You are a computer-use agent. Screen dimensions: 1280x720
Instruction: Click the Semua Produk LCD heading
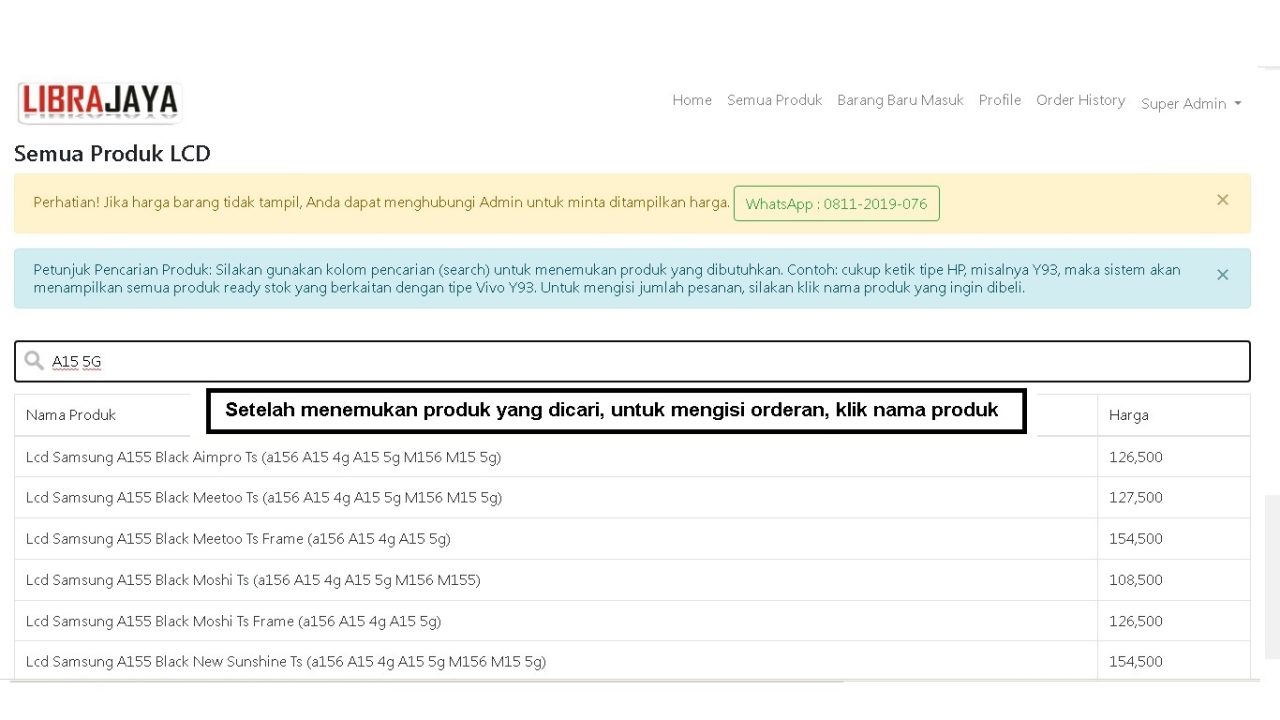tap(112, 154)
